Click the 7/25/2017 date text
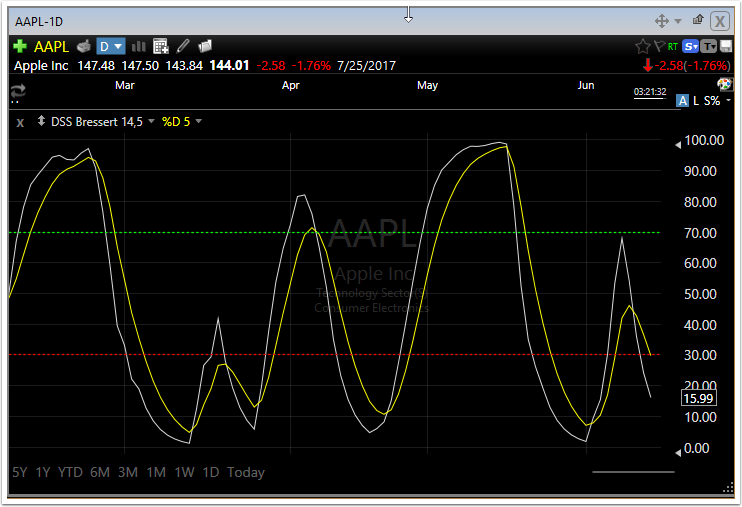This screenshot has width=742, height=507. click(x=366, y=65)
